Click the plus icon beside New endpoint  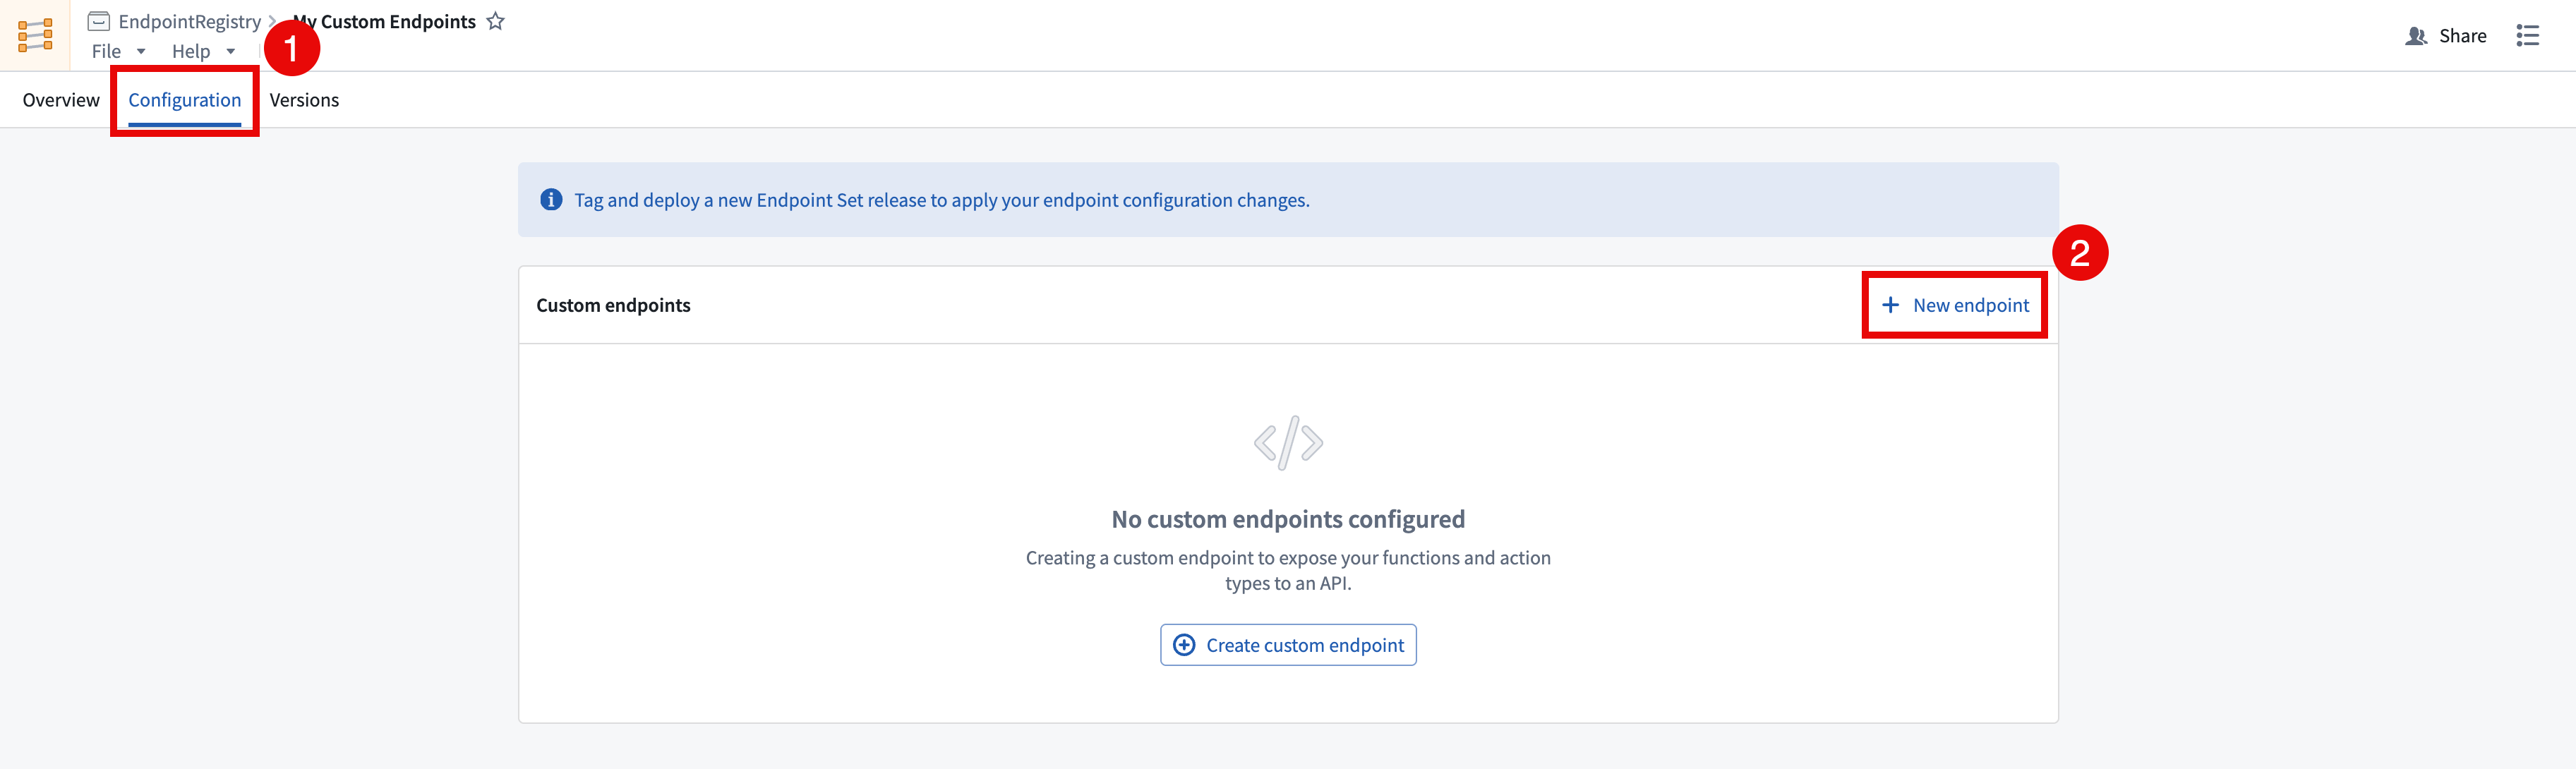[x=1891, y=304]
